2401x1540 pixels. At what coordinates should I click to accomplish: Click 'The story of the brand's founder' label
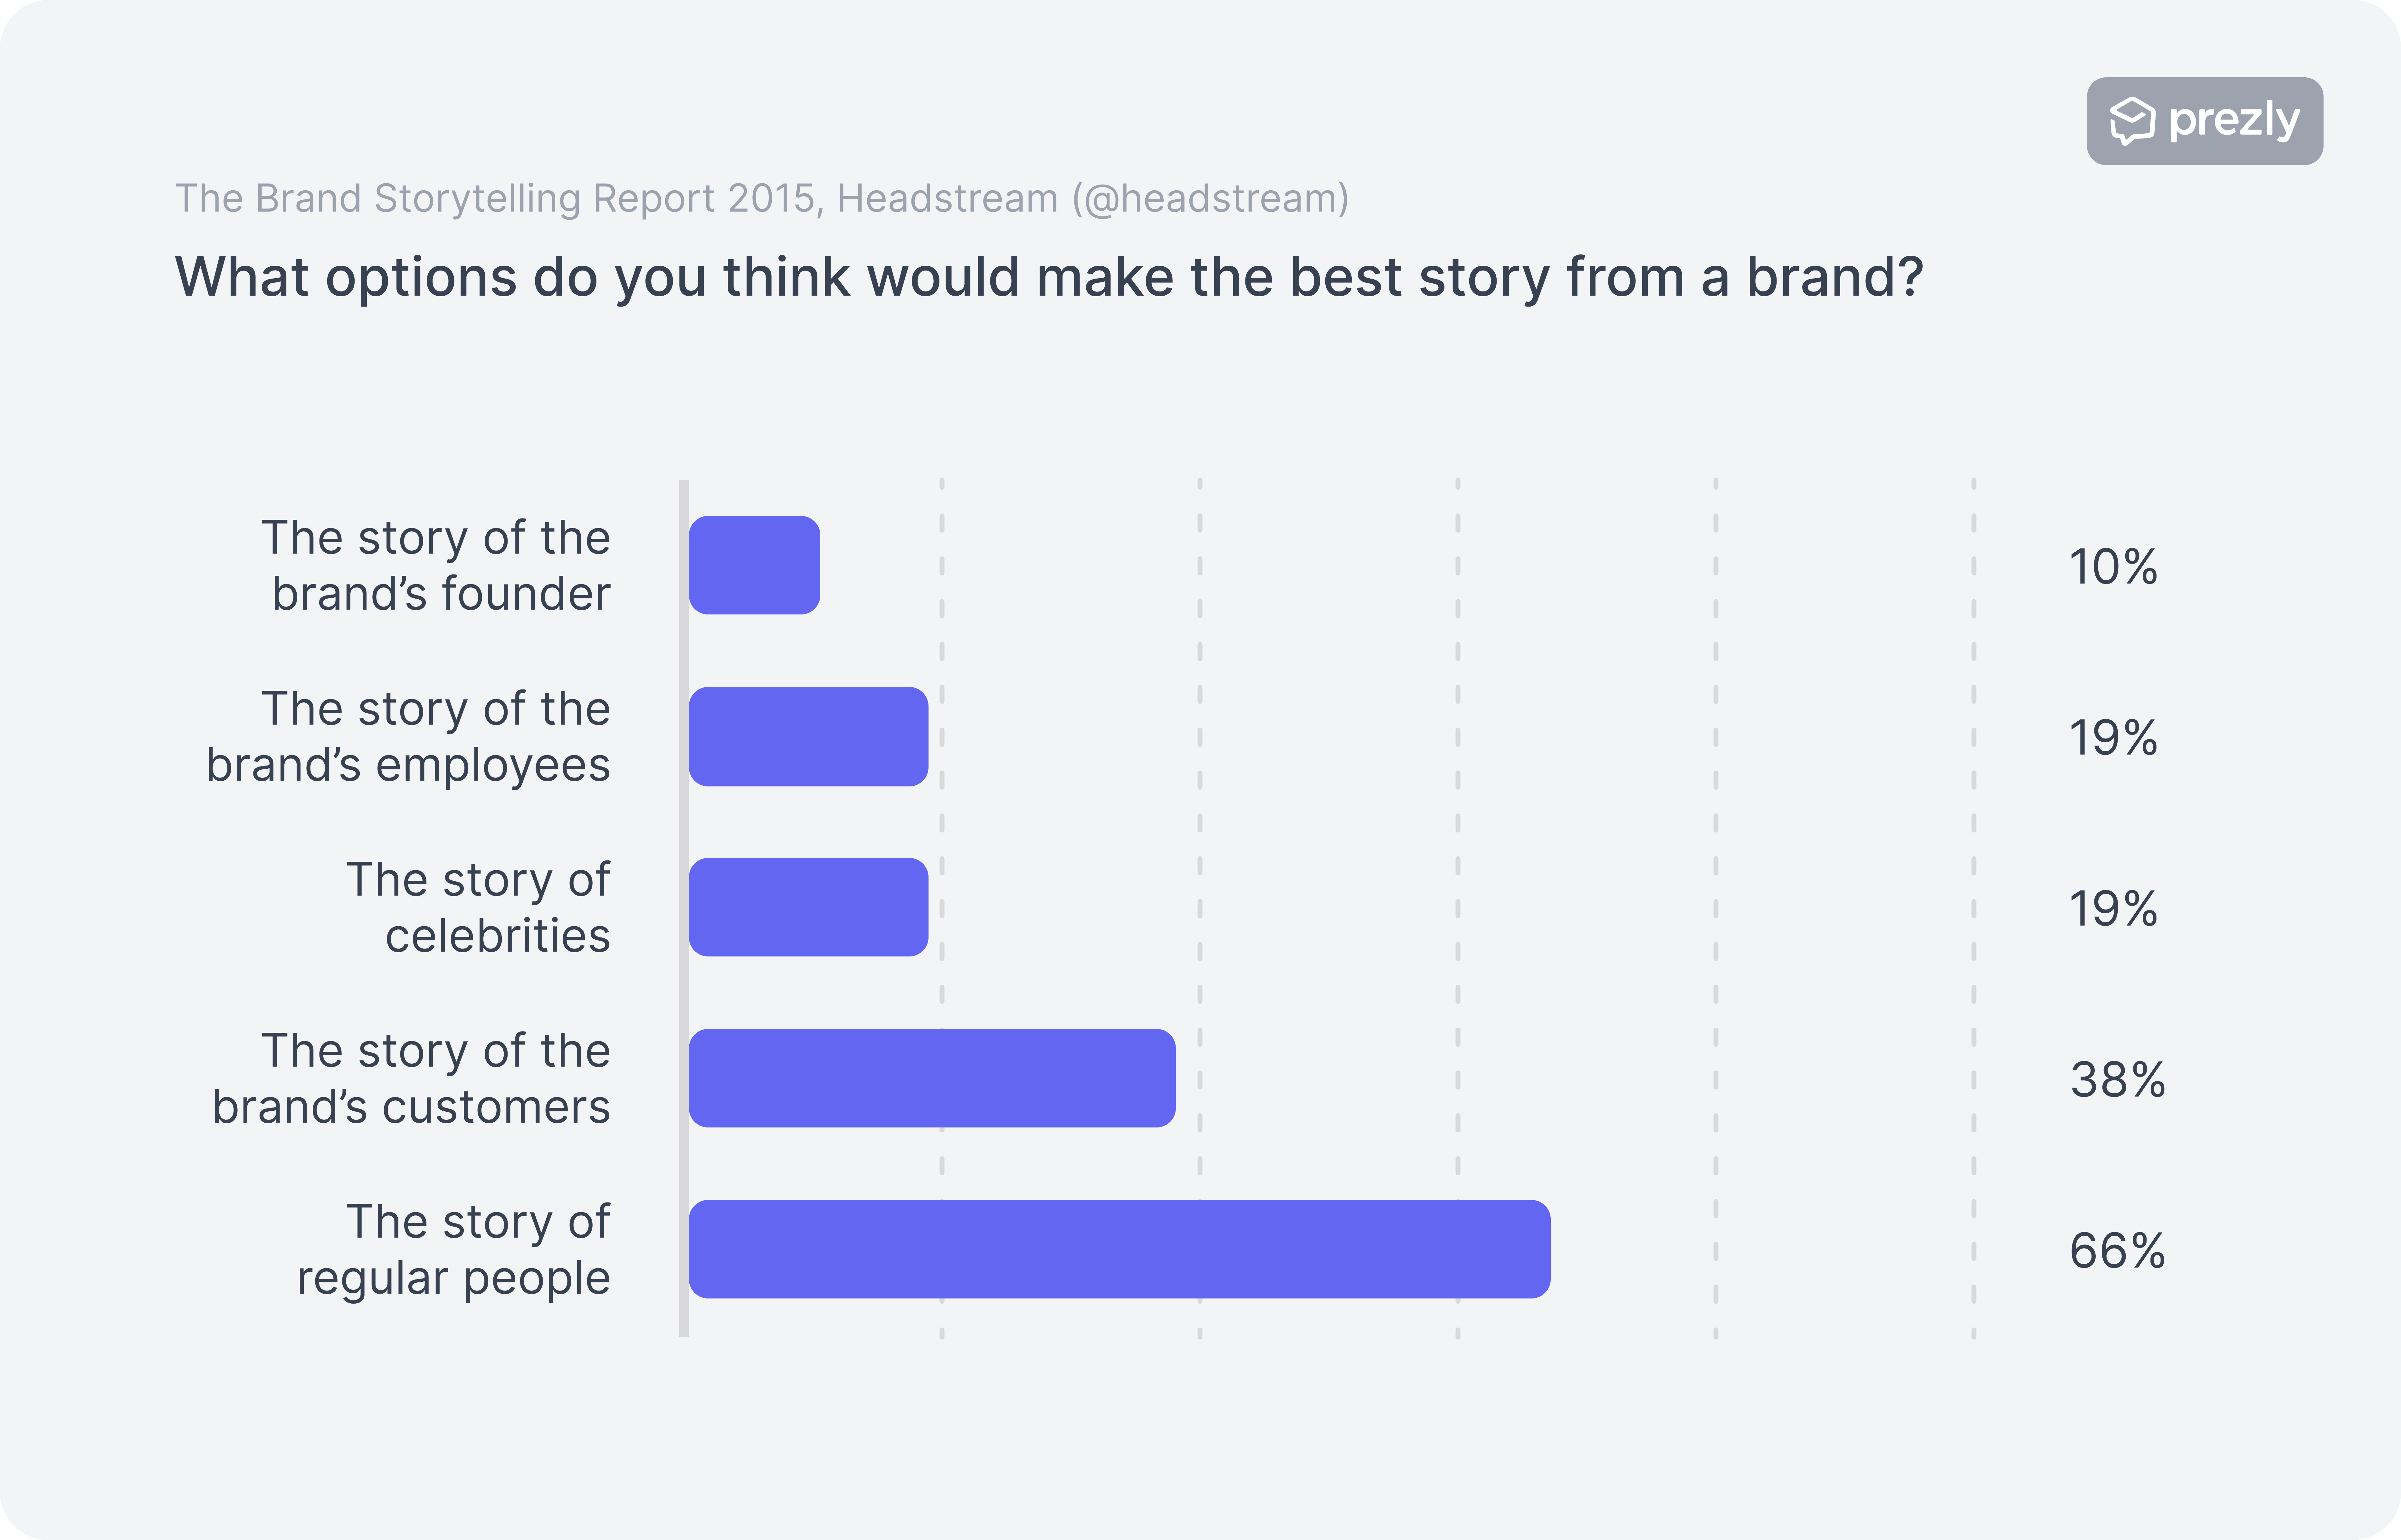(x=436, y=566)
